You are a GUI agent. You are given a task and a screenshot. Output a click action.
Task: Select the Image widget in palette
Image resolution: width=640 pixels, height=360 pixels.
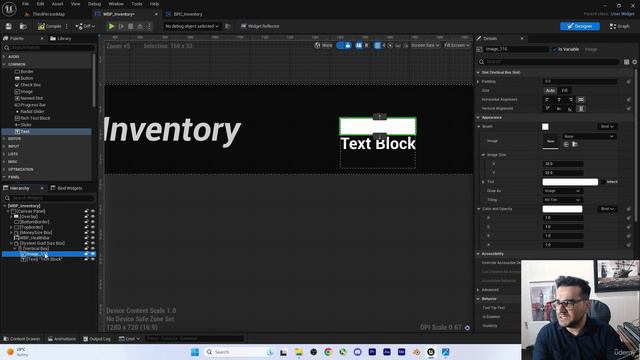coord(24,91)
